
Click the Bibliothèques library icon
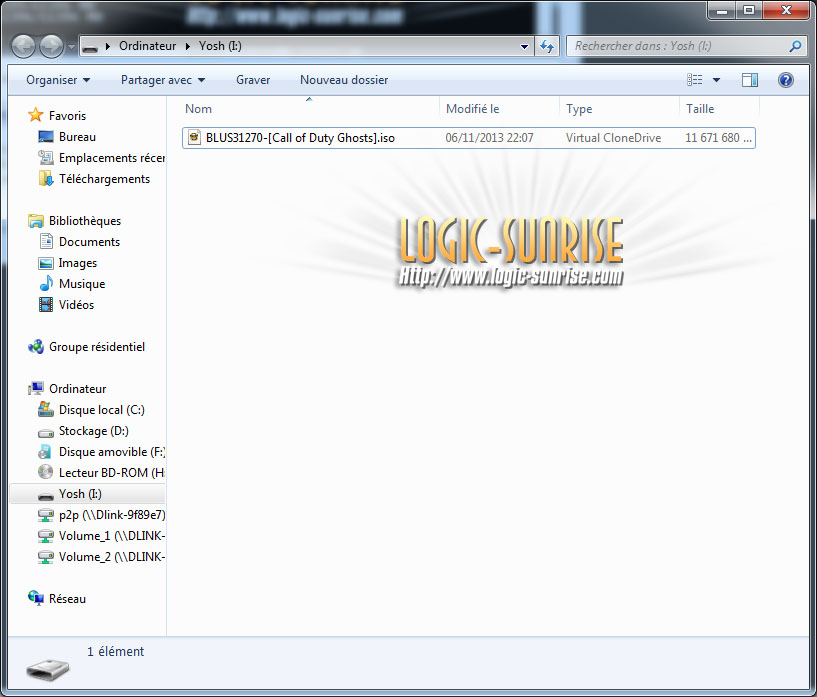pos(35,221)
